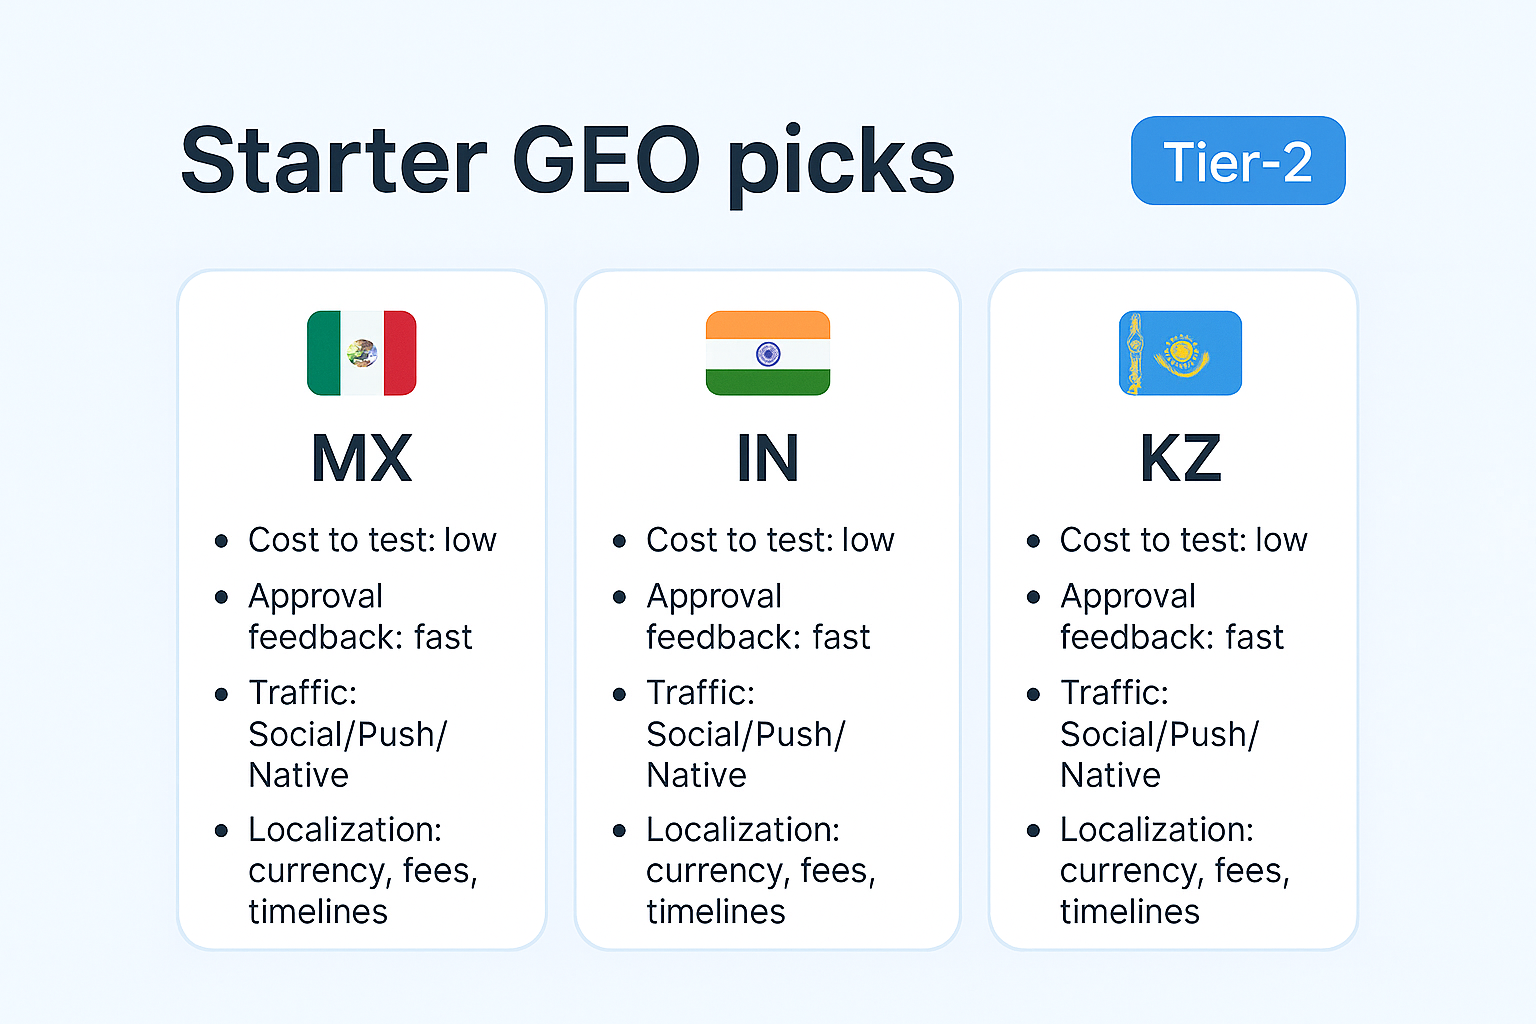Select Approval feedback in KZ card

point(1172,616)
